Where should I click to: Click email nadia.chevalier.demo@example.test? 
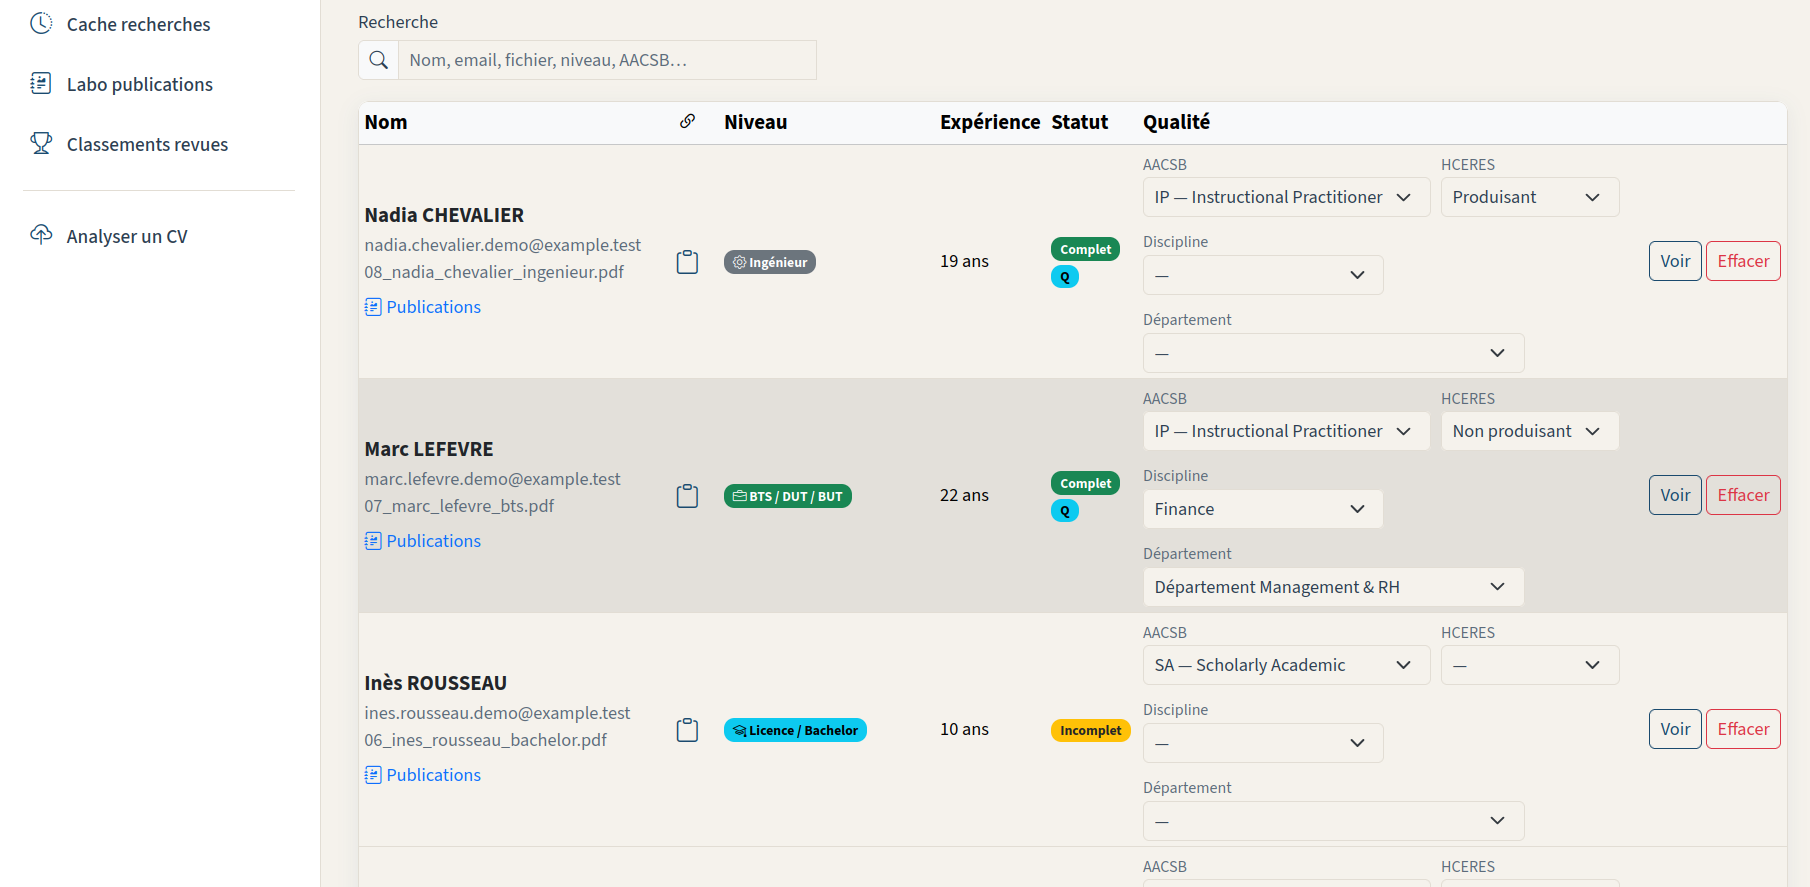tap(503, 245)
